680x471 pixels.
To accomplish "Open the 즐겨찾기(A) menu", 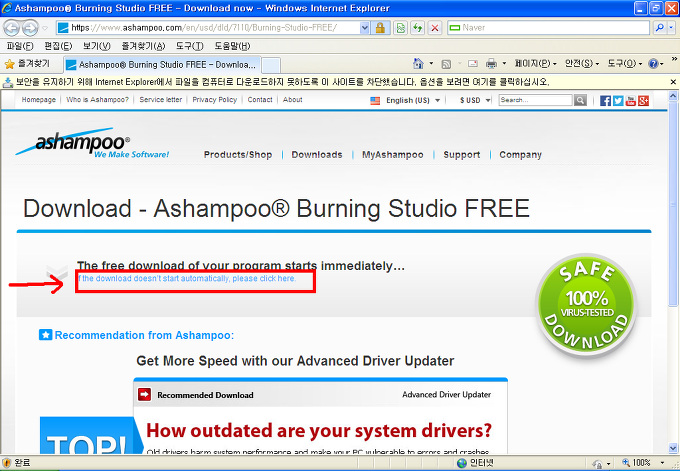I will tap(143, 46).
